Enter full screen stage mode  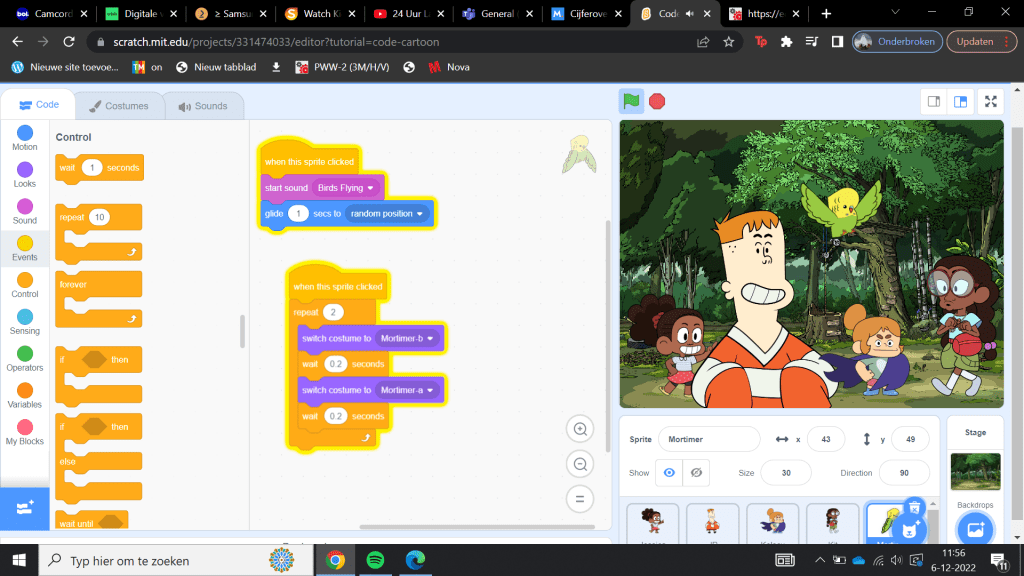pyautogui.click(x=990, y=101)
